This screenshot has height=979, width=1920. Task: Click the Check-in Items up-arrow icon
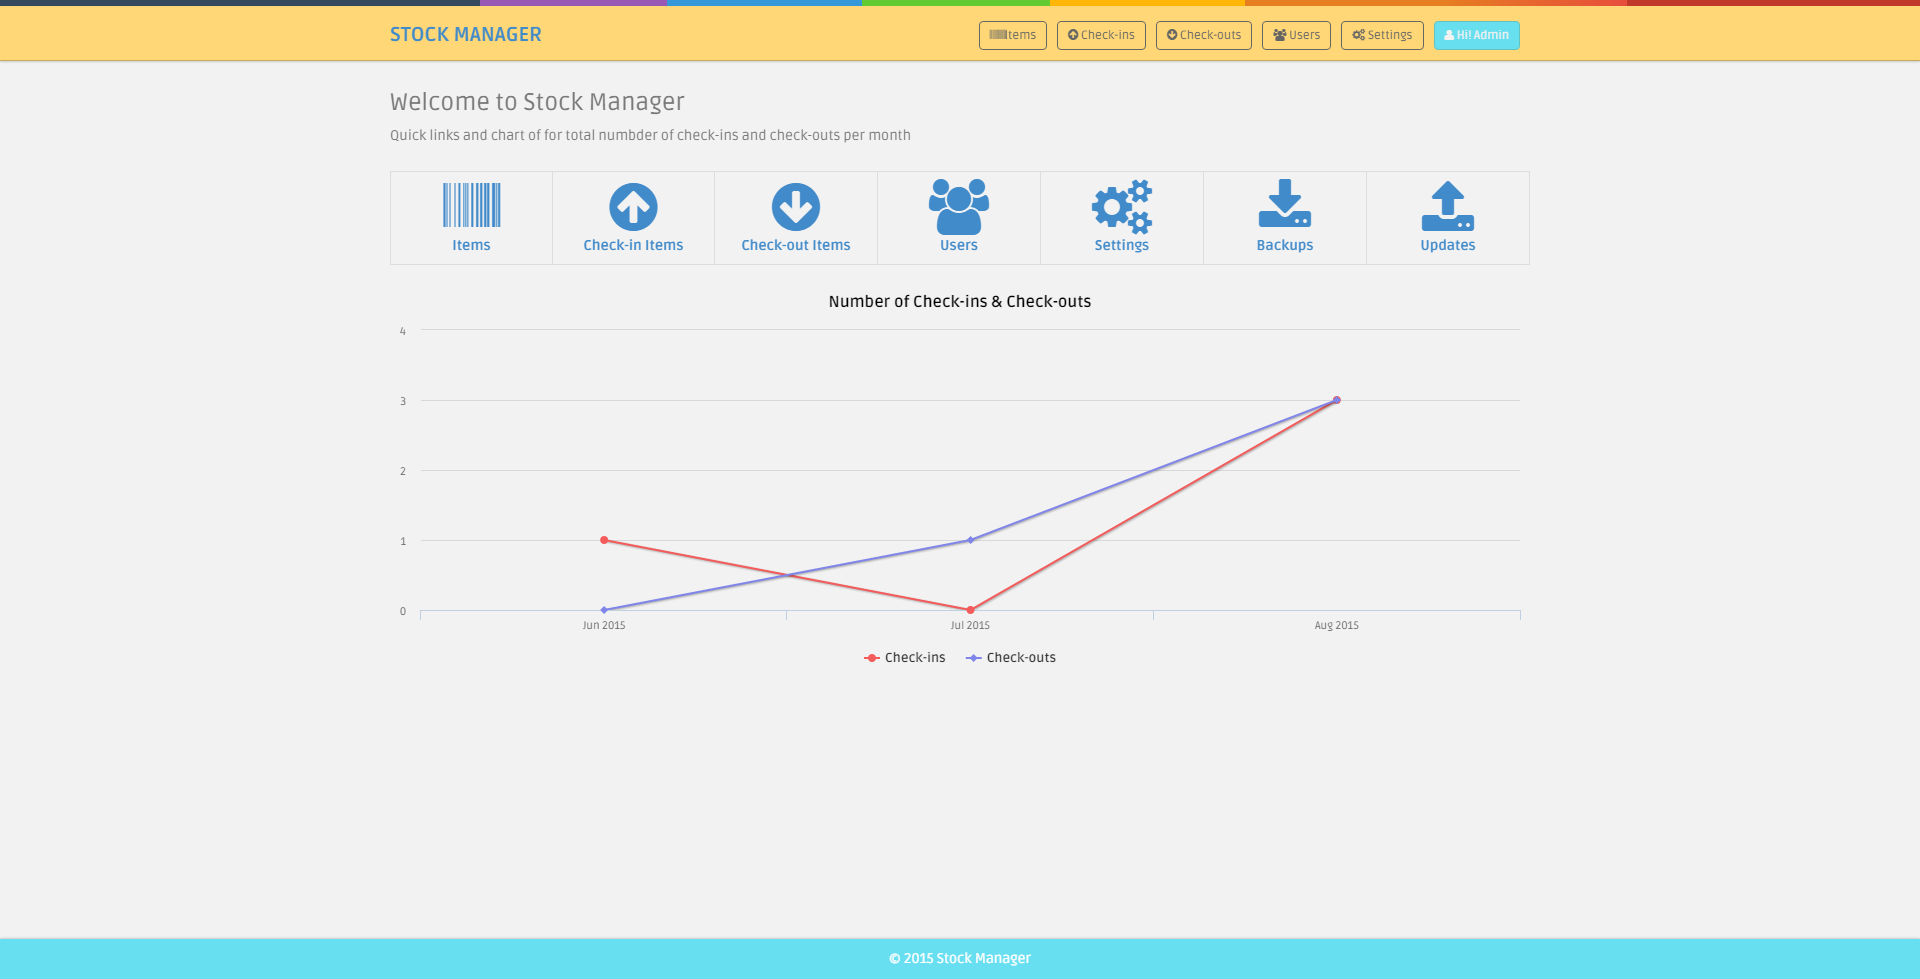[x=633, y=207]
